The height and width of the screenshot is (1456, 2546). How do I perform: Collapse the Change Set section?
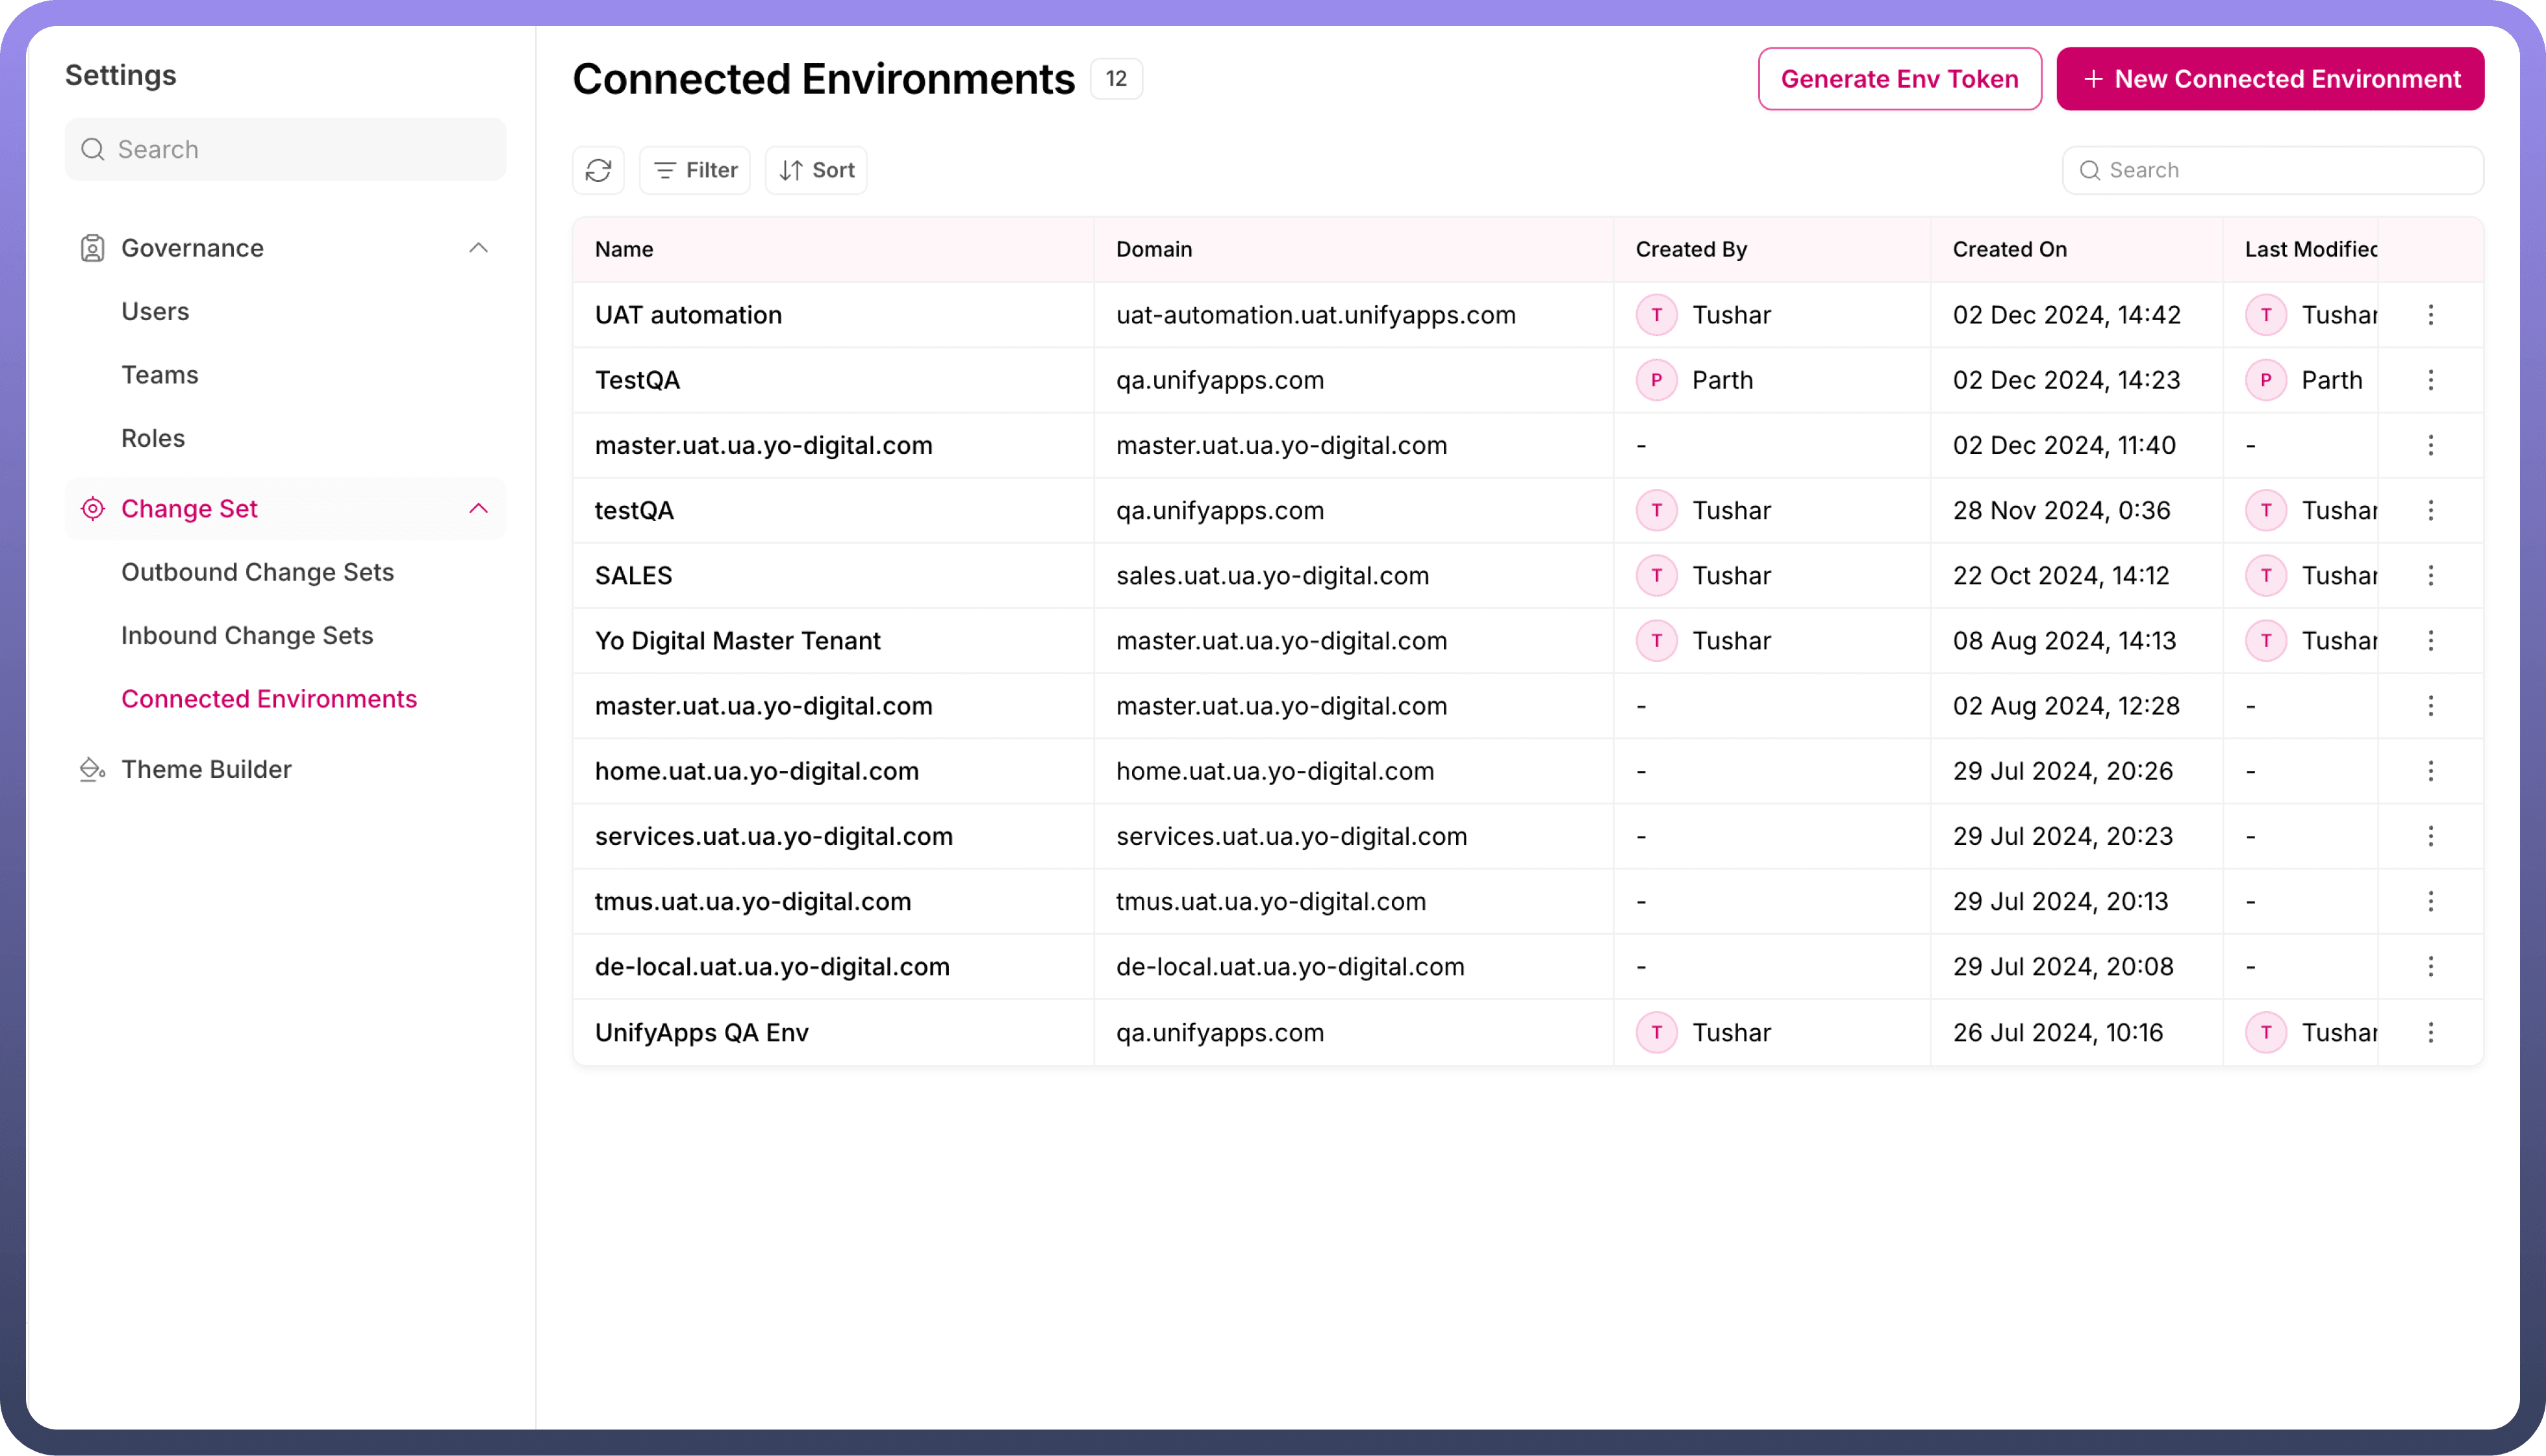(478, 509)
